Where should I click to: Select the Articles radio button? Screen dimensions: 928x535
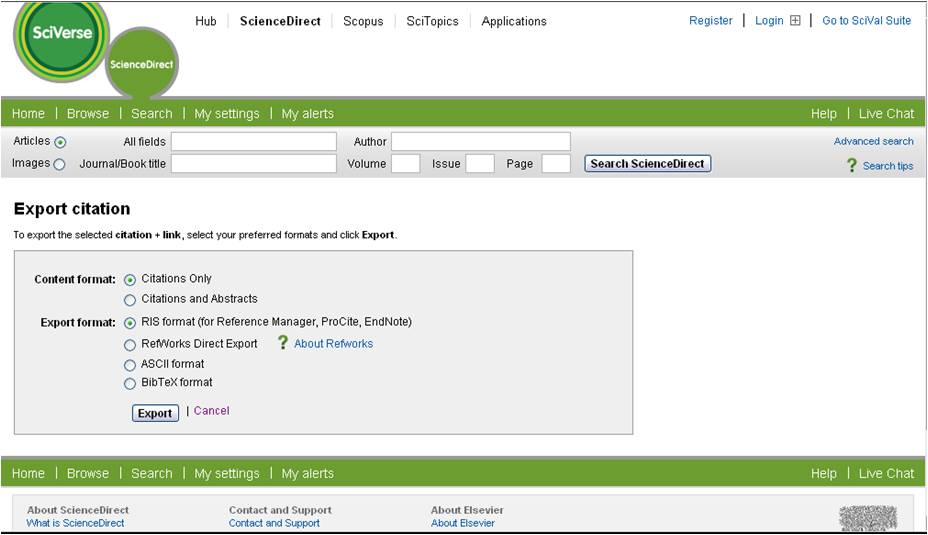[x=60, y=142]
